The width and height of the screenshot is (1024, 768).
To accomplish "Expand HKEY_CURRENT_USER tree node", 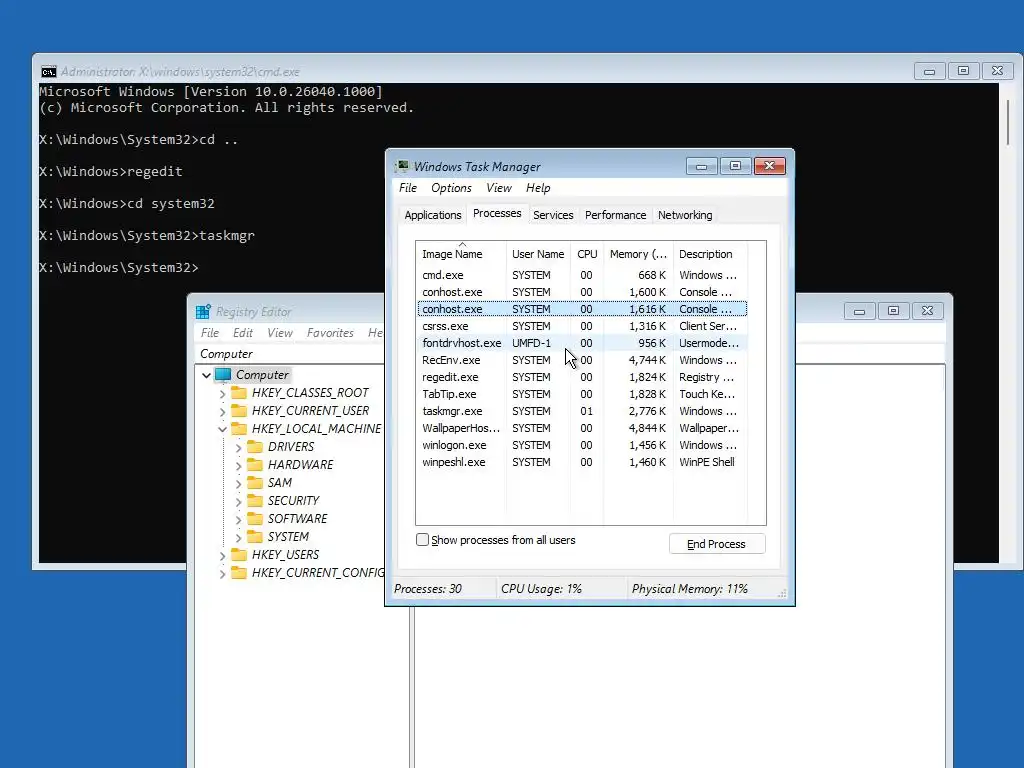I will [x=222, y=411].
